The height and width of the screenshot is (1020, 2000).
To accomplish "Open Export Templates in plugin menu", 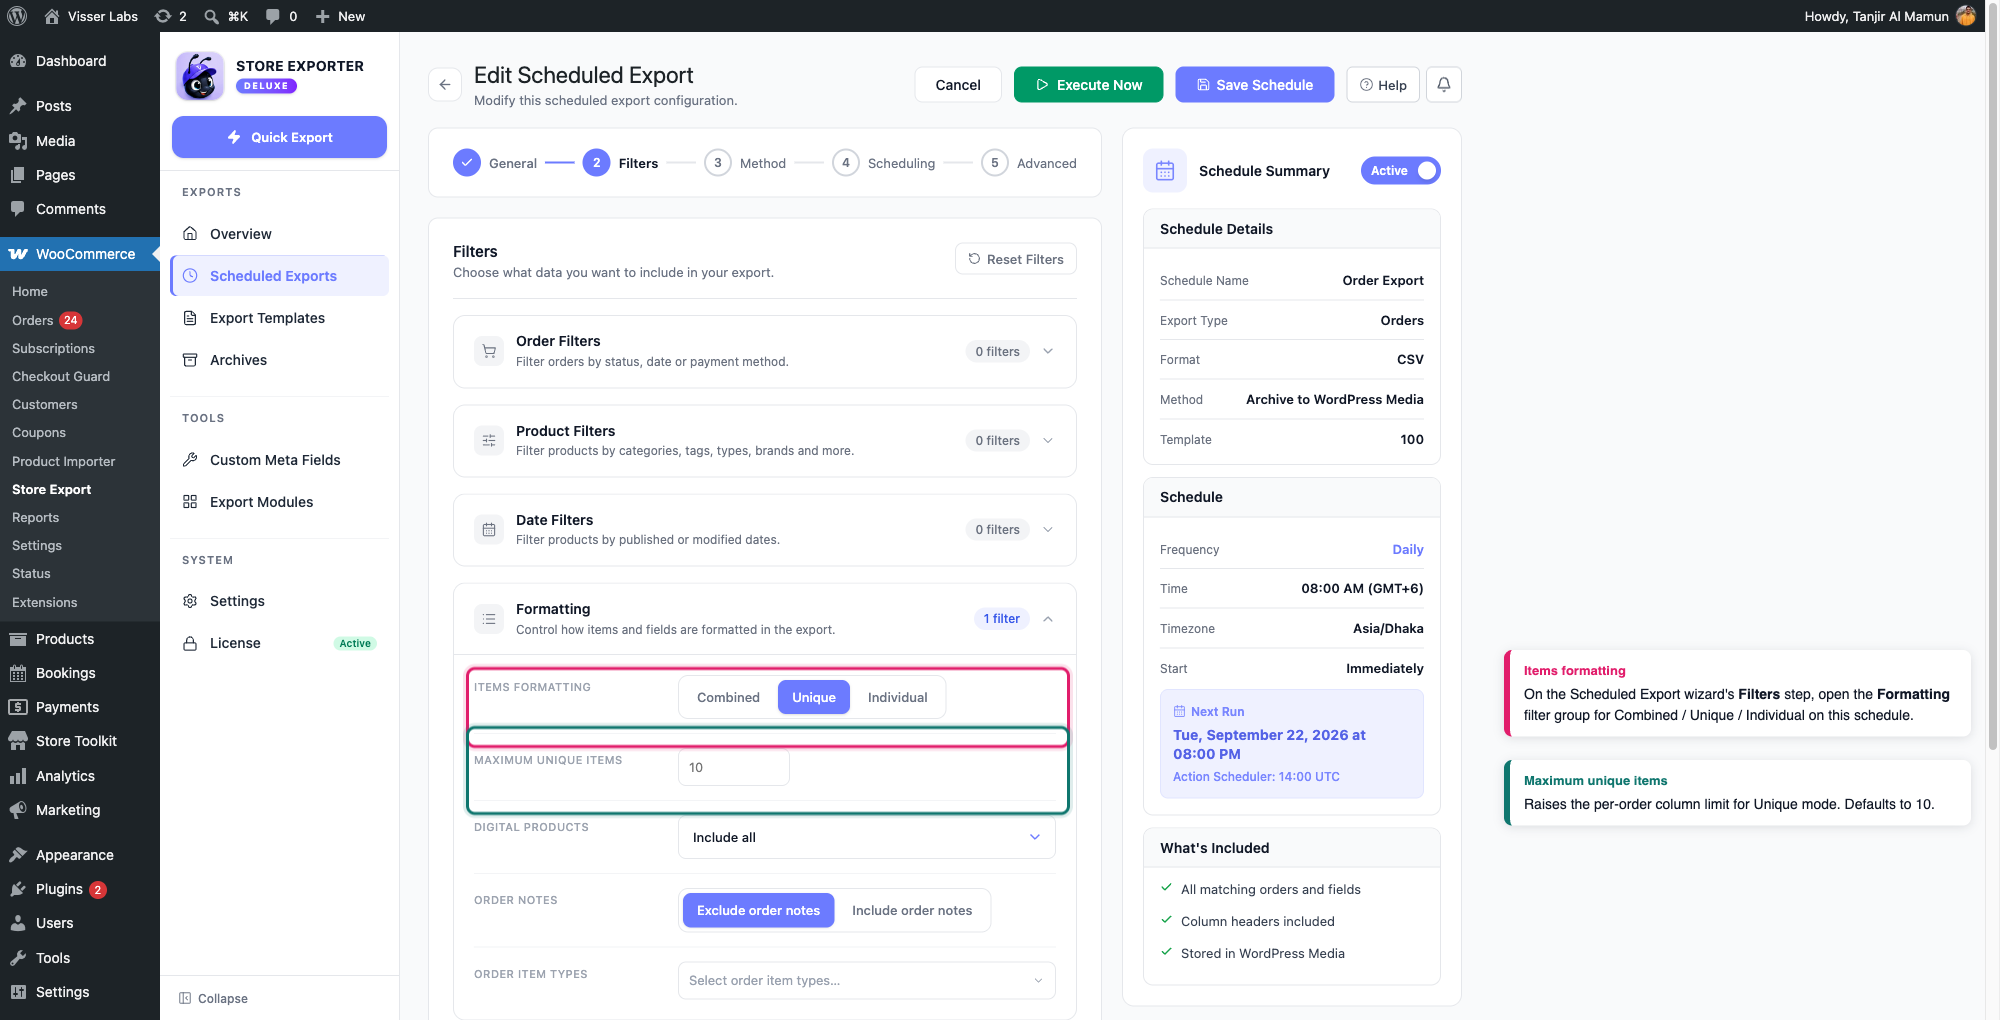I will pos(279,318).
